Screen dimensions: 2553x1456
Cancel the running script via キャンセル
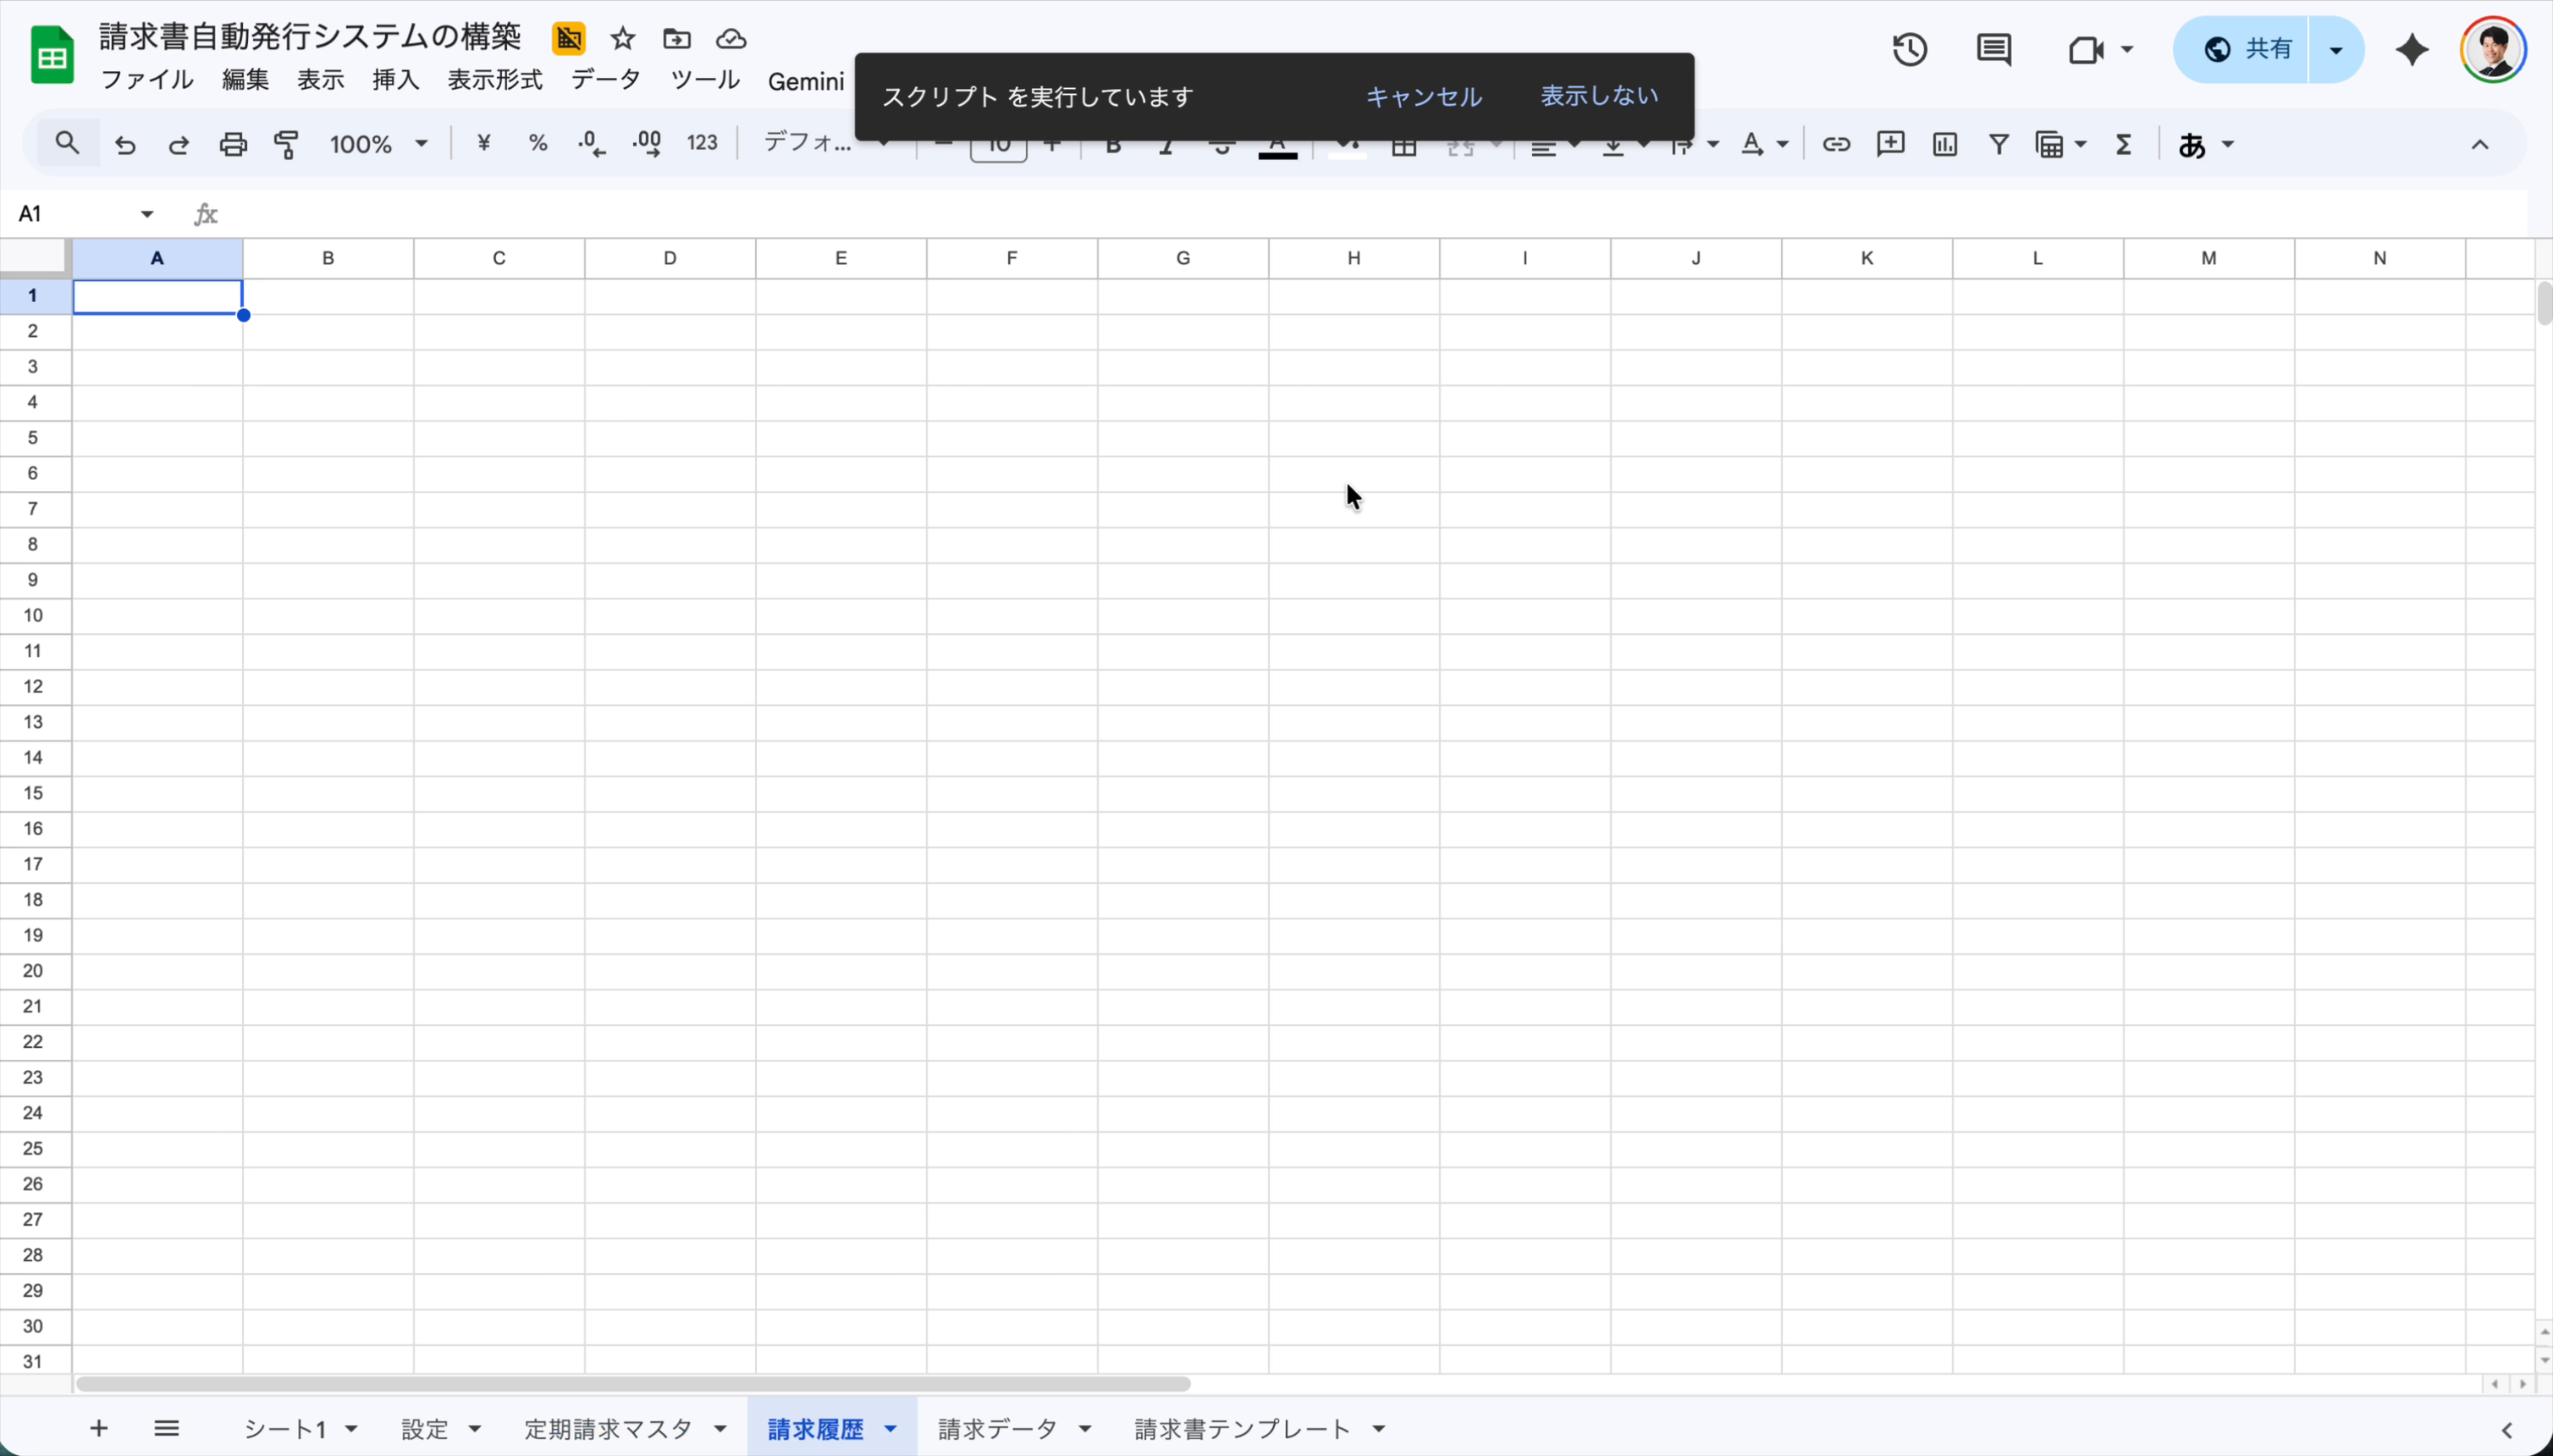pos(1424,96)
